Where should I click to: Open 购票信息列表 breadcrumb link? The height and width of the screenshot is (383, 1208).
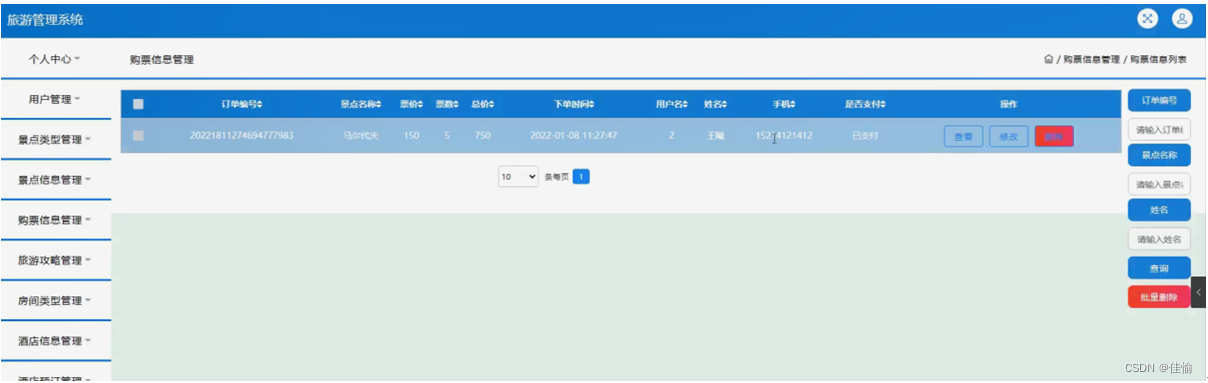point(1158,60)
